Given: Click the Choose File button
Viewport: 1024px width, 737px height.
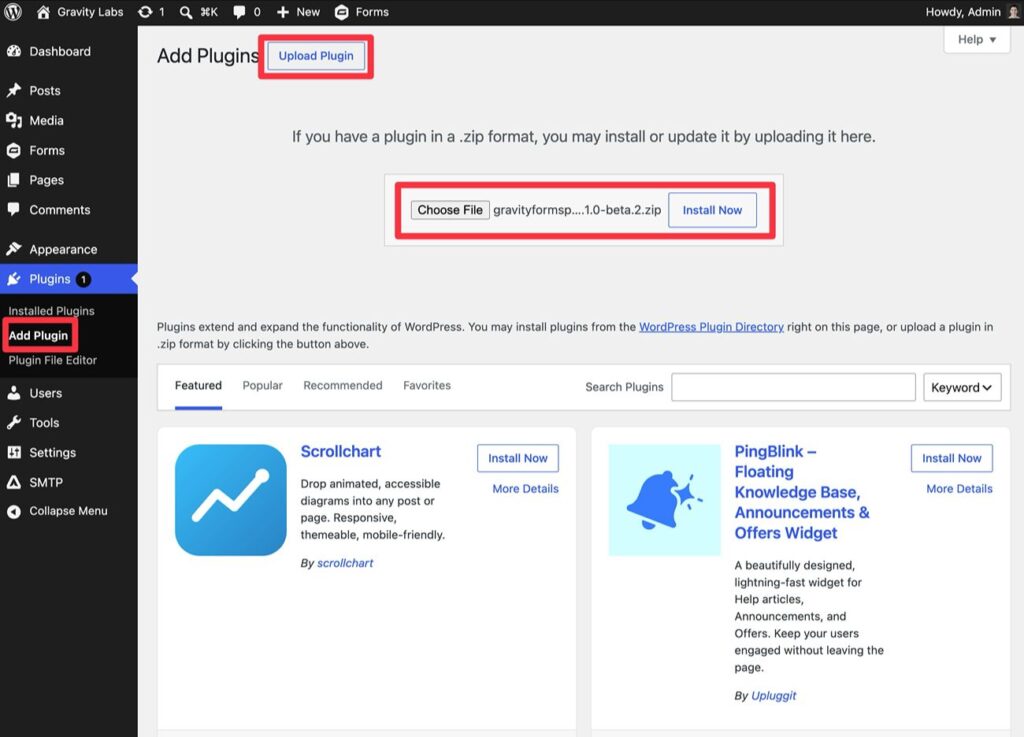Looking at the screenshot, I should pyautogui.click(x=450, y=210).
